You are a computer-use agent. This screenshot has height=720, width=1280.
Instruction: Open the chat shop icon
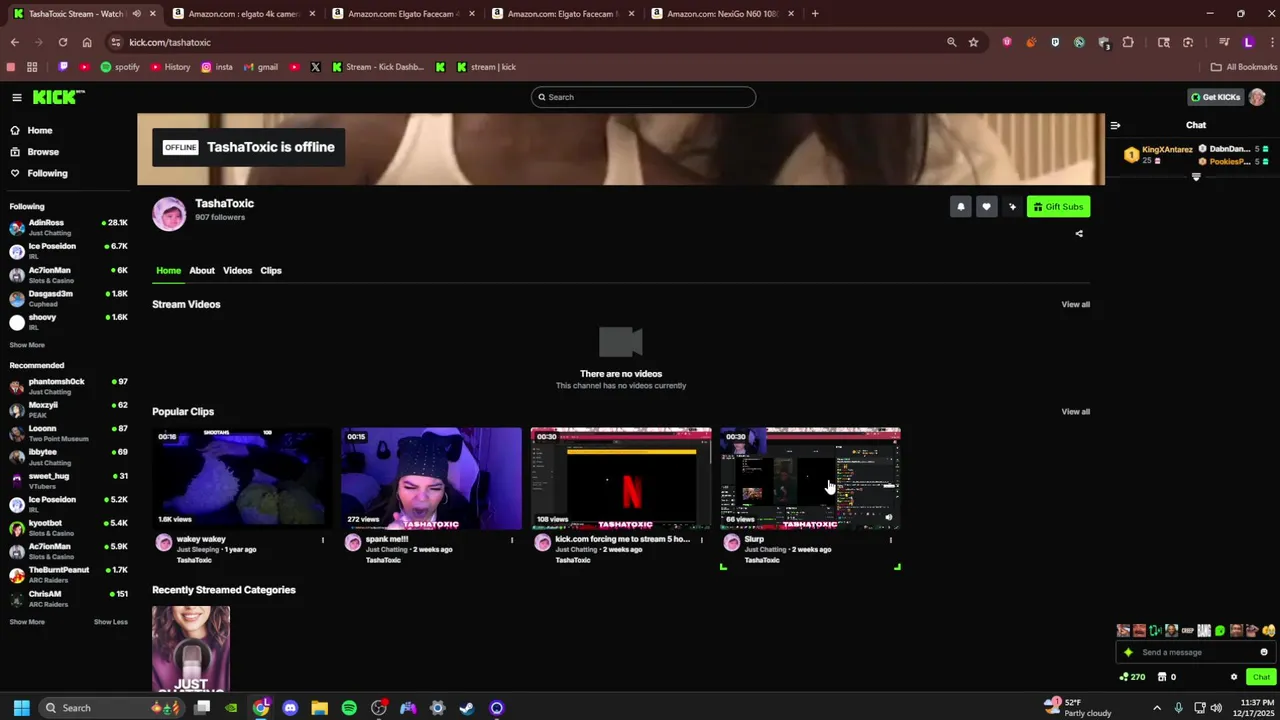(x=1162, y=677)
